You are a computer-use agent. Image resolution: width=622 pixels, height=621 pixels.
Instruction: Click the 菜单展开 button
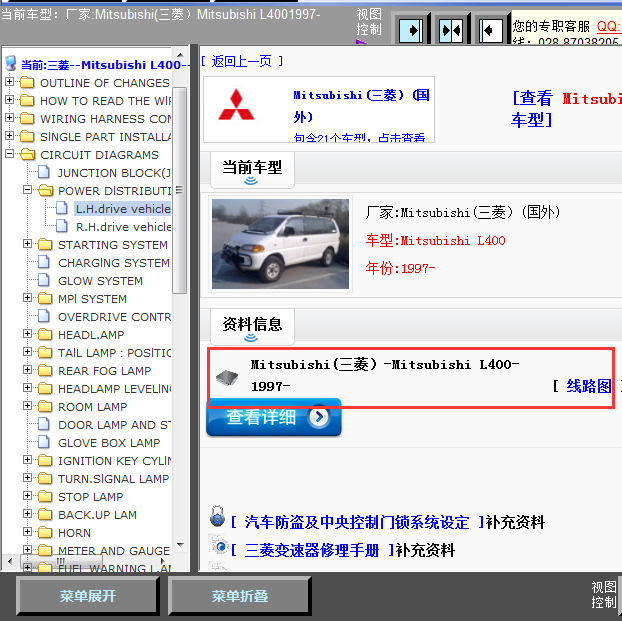(x=87, y=596)
